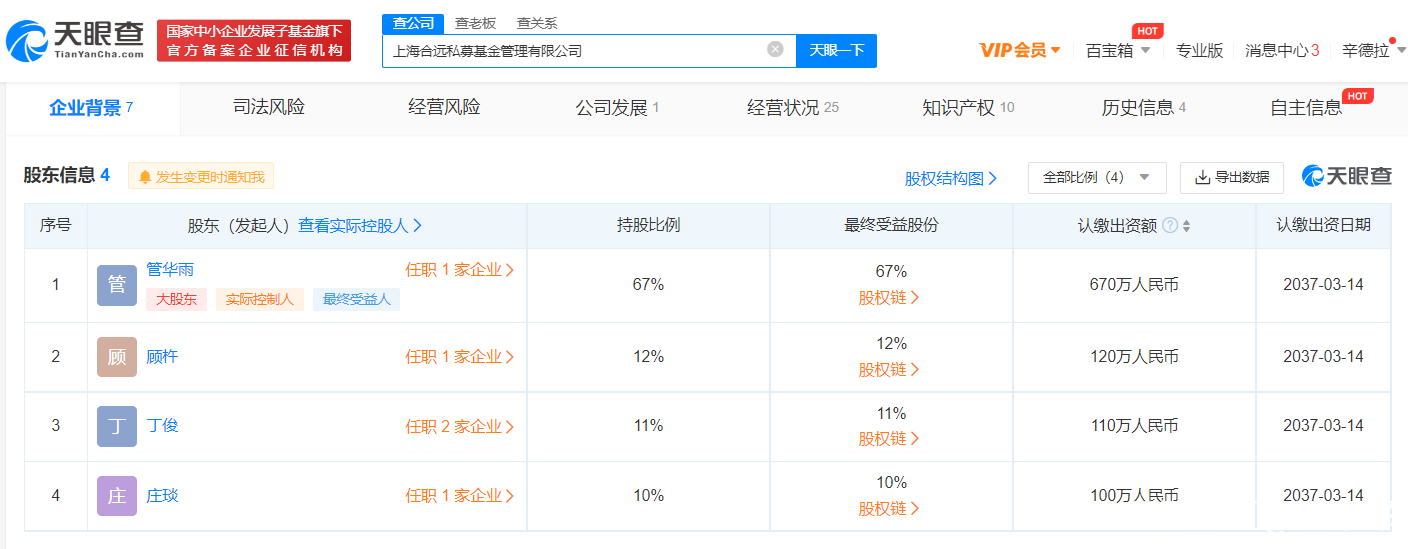Click 导出数据 export button
This screenshot has height=549, width=1408.
point(1231,177)
